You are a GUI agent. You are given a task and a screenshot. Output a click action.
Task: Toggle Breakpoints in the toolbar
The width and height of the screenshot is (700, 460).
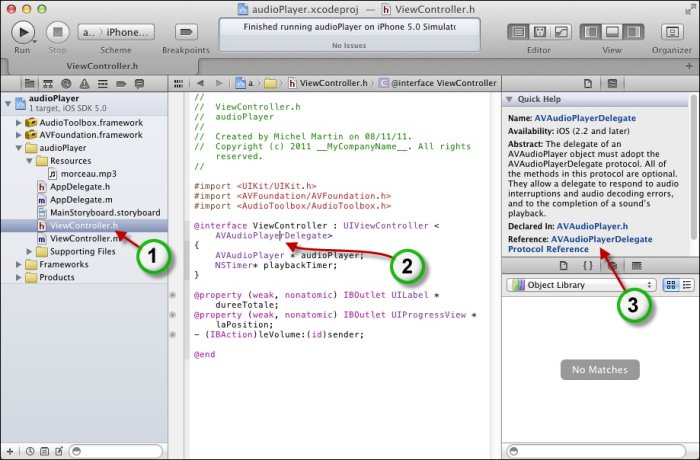[186, 32]
